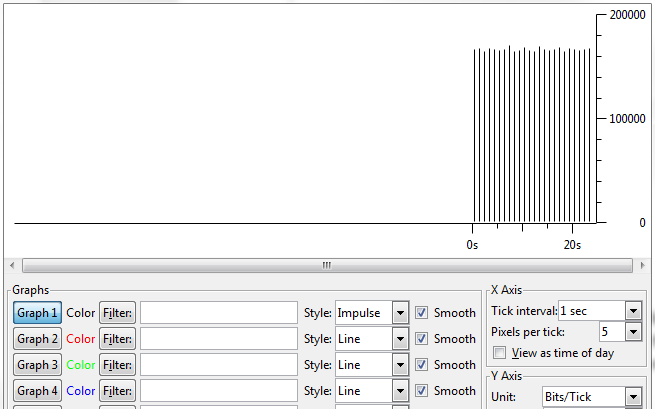Click the 200000 y-axis label

pyautogui.click(x=627, y=15)
